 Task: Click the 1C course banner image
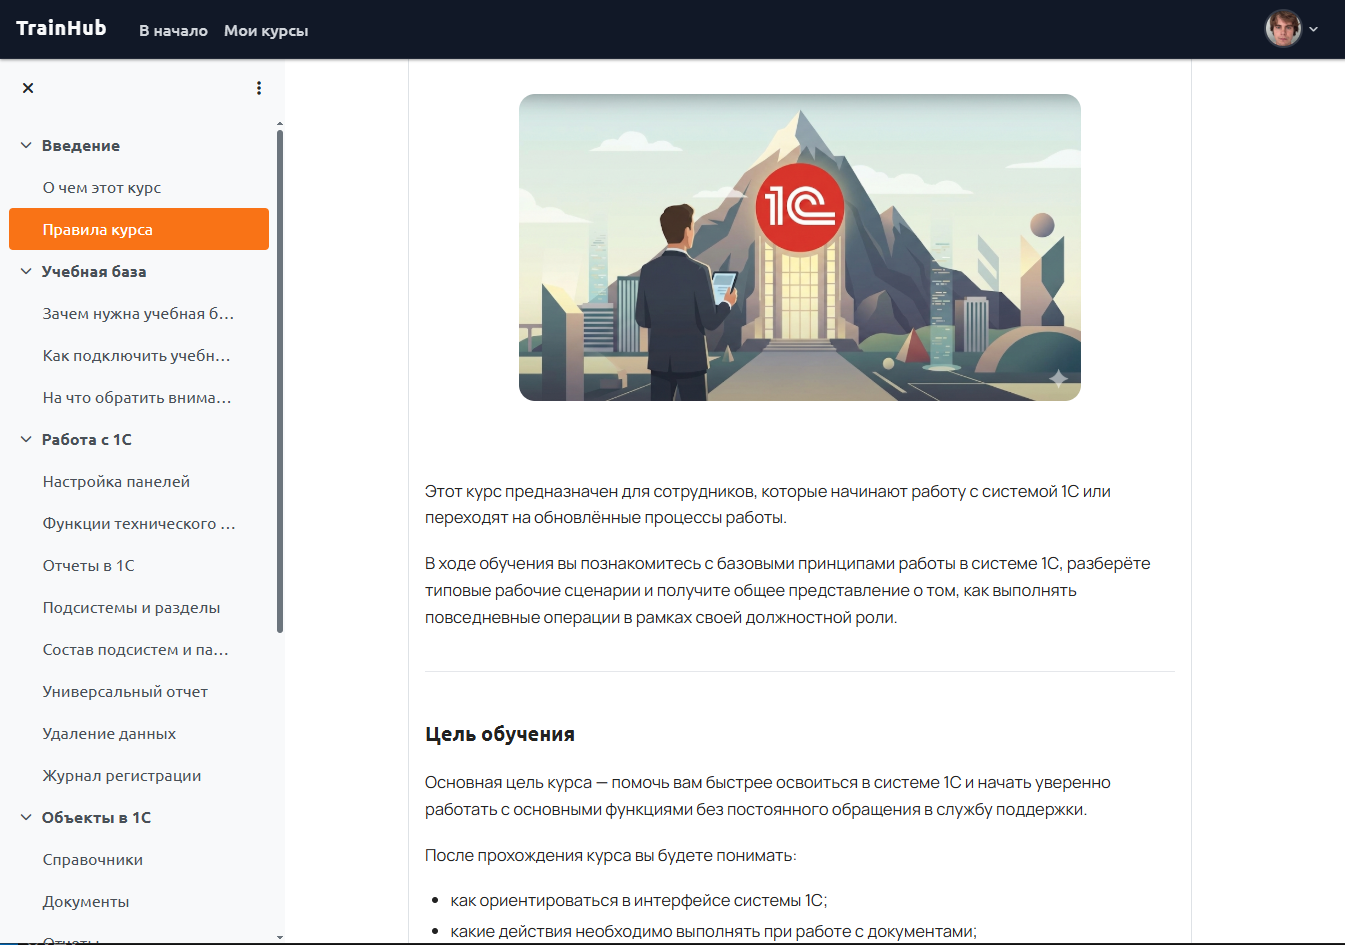(799, 248)
